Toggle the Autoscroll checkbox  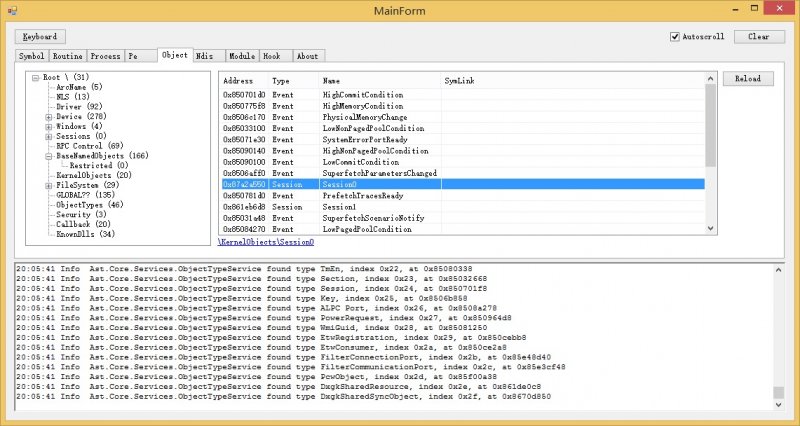coord(675,37)
